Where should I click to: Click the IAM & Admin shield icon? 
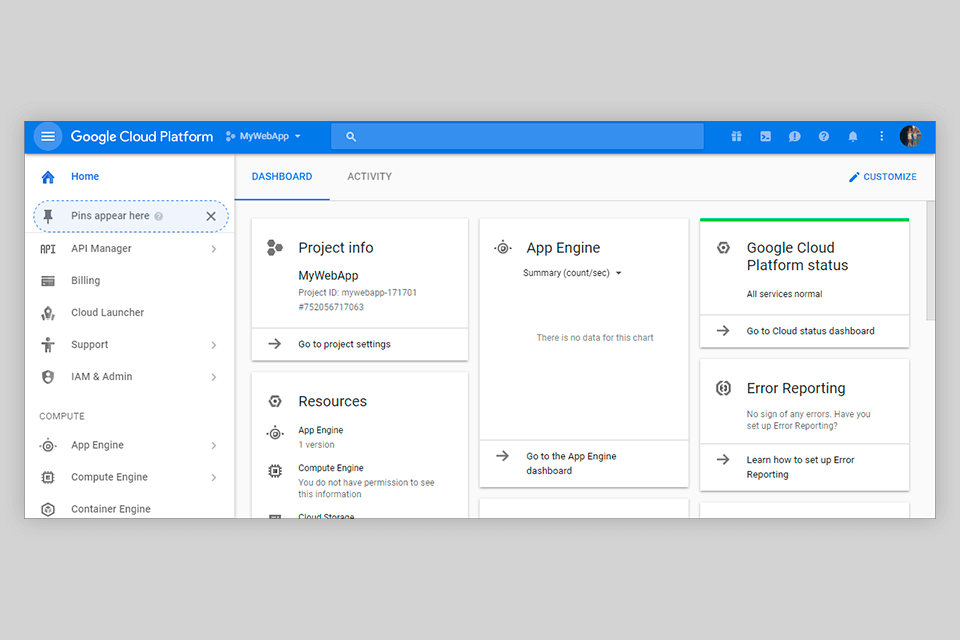48,377
